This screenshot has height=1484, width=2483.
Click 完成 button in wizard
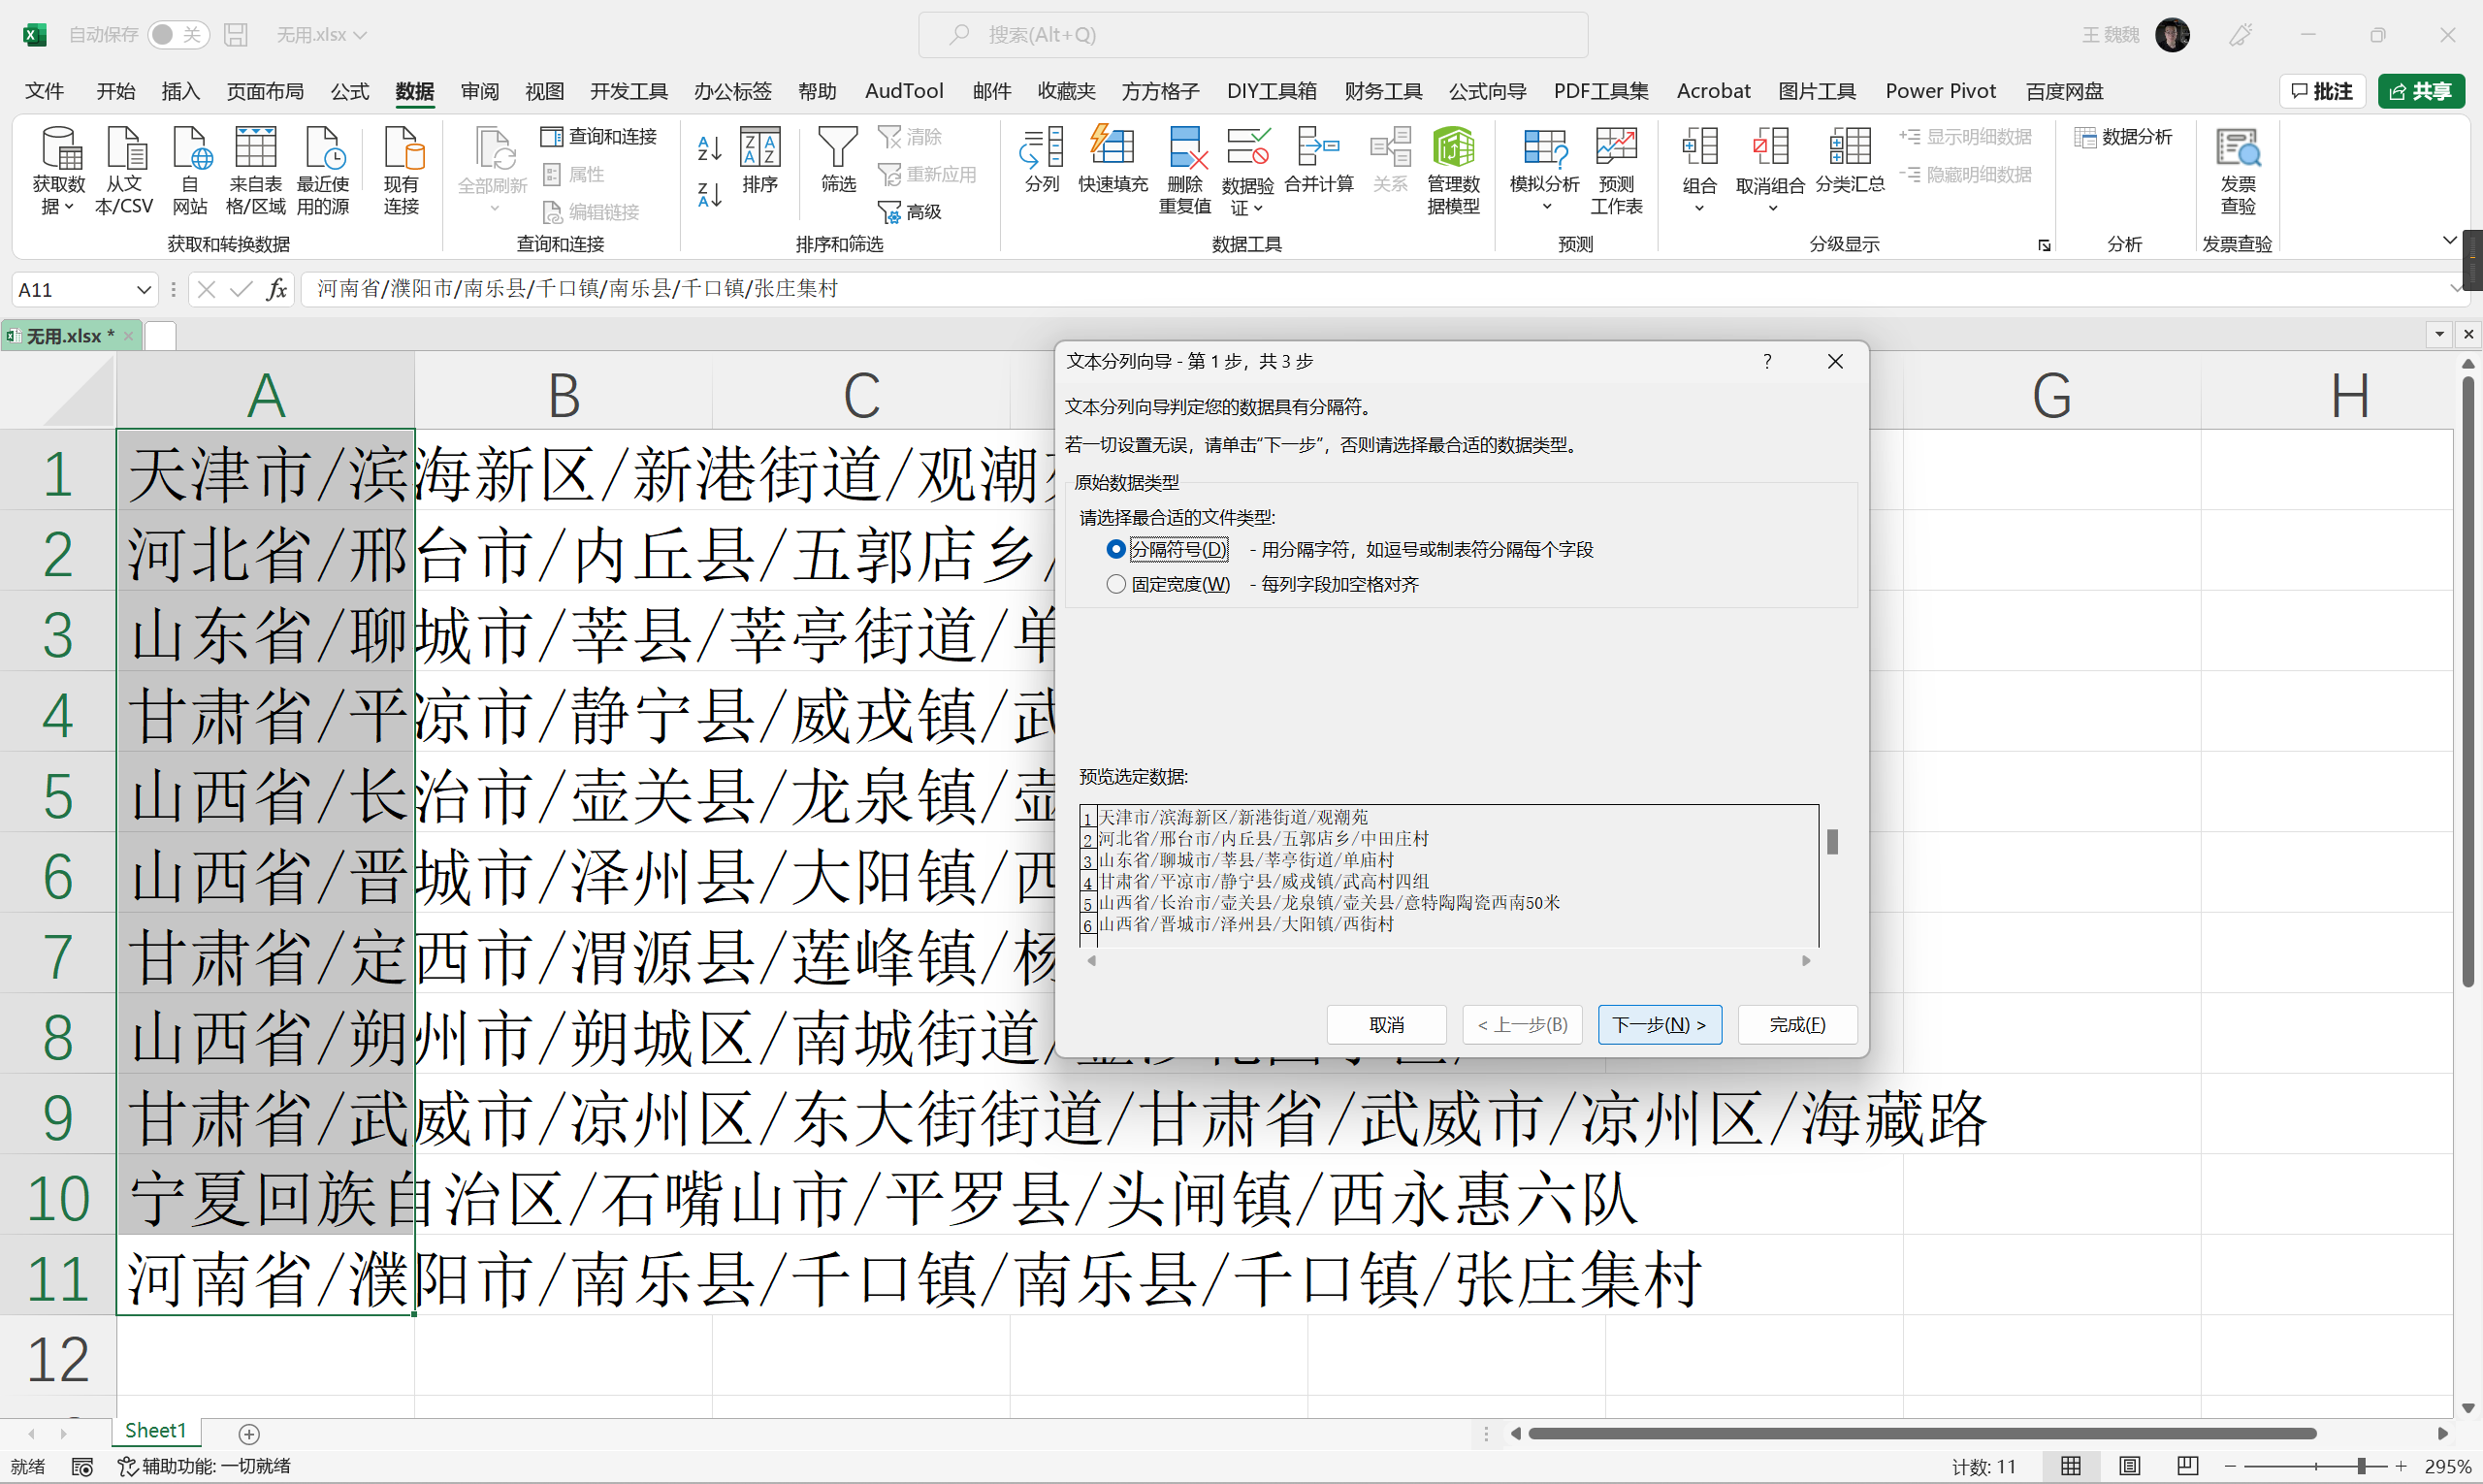pos(1796,1024)
